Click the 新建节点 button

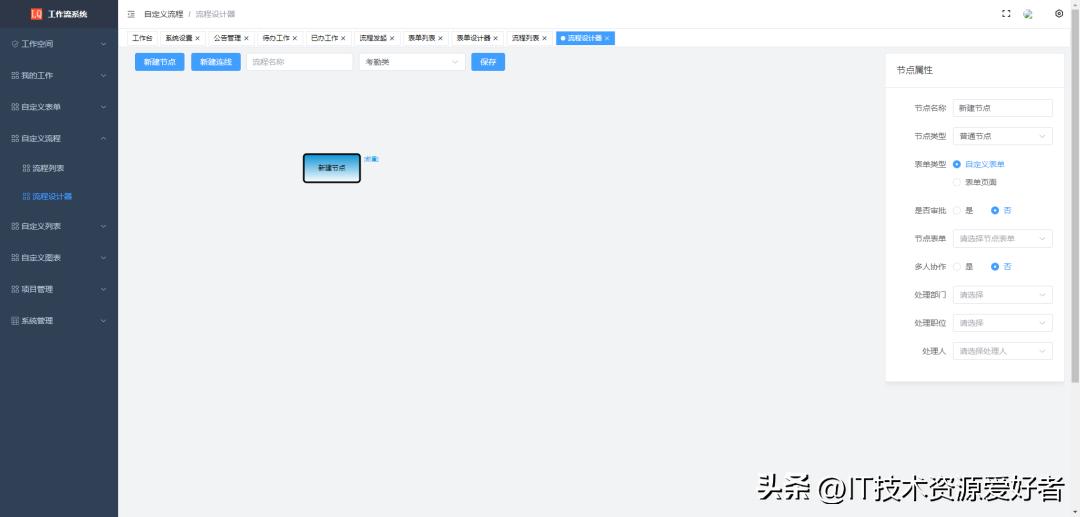pyautogui.click(x=159, y=62)
